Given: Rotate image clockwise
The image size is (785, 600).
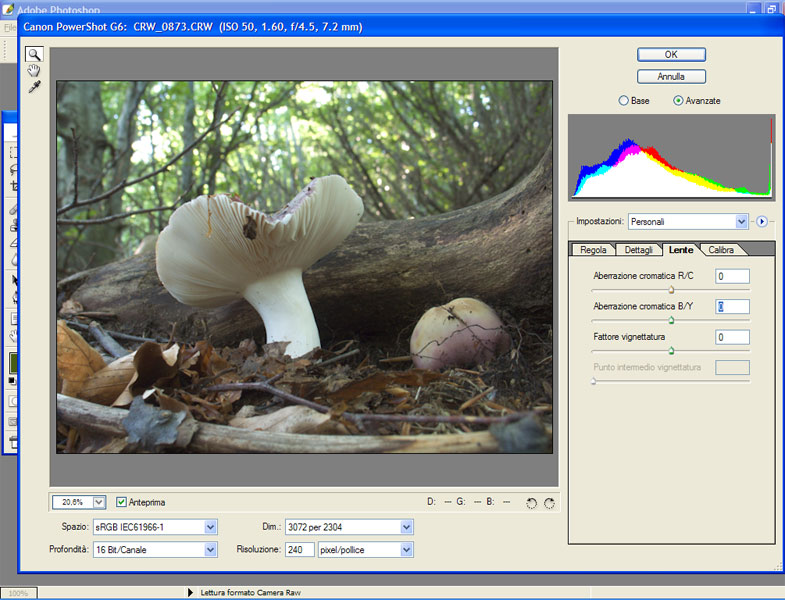Looking at the screenshot, I should tap(549, 502).
